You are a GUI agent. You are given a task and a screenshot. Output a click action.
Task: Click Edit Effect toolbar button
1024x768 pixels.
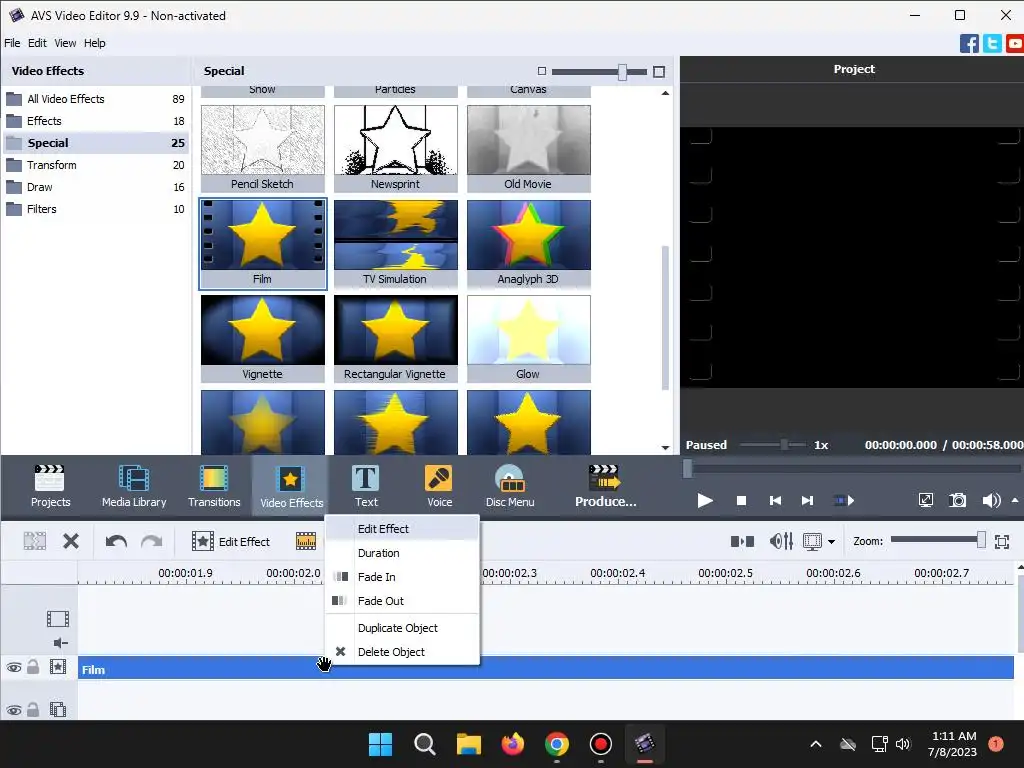[x=231, y=541]
